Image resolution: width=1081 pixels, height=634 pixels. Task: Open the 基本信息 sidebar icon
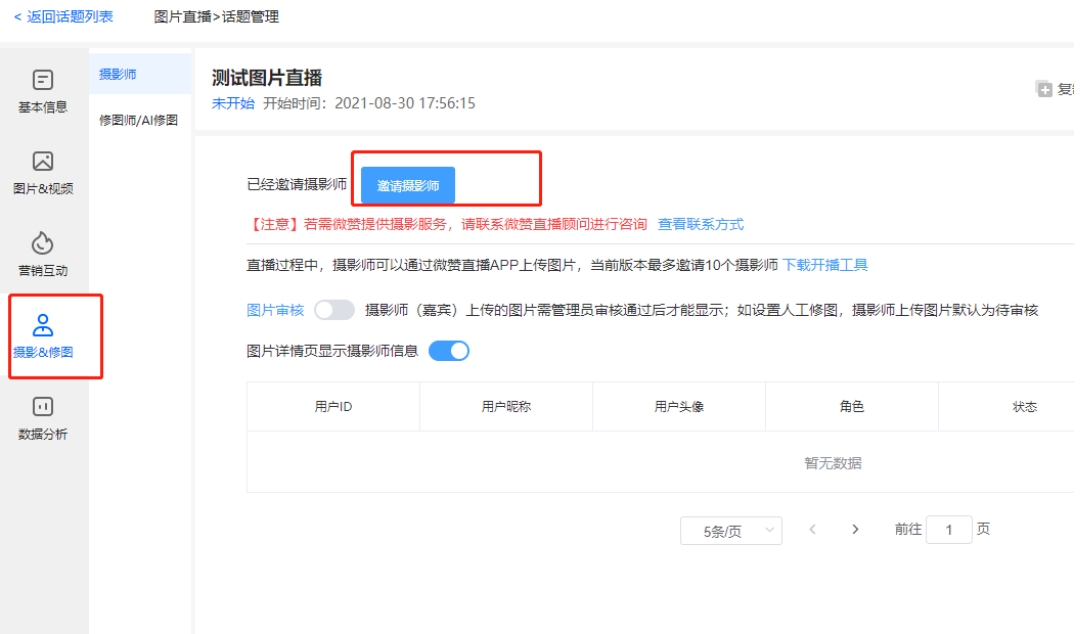point(43,80)
